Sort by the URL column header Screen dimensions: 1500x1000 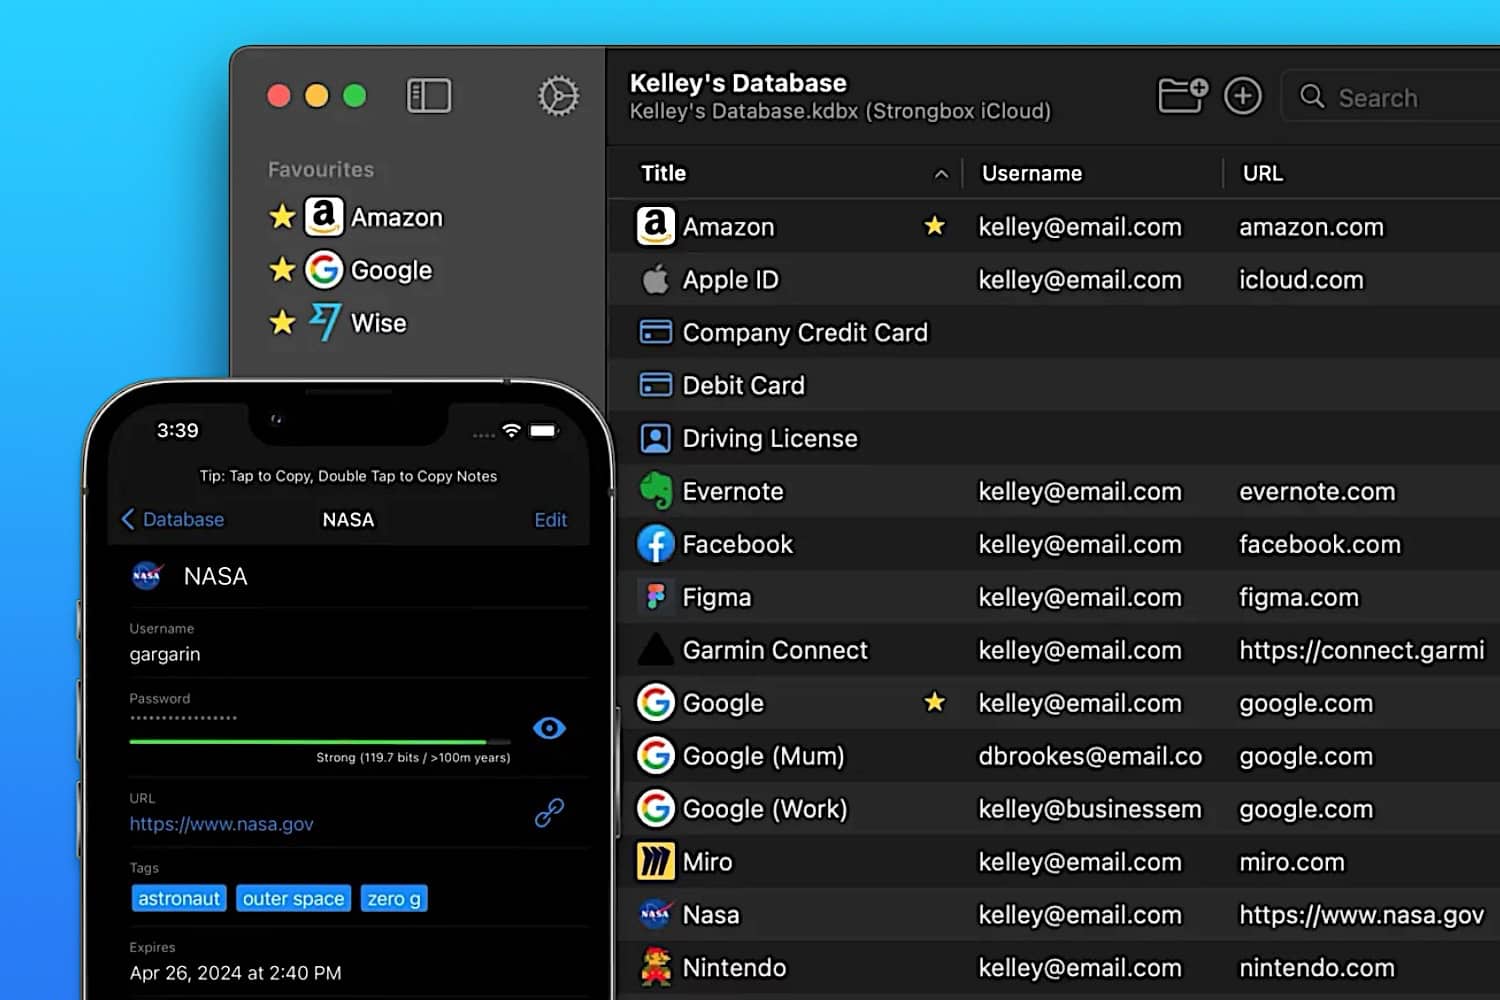(1262, 173)
